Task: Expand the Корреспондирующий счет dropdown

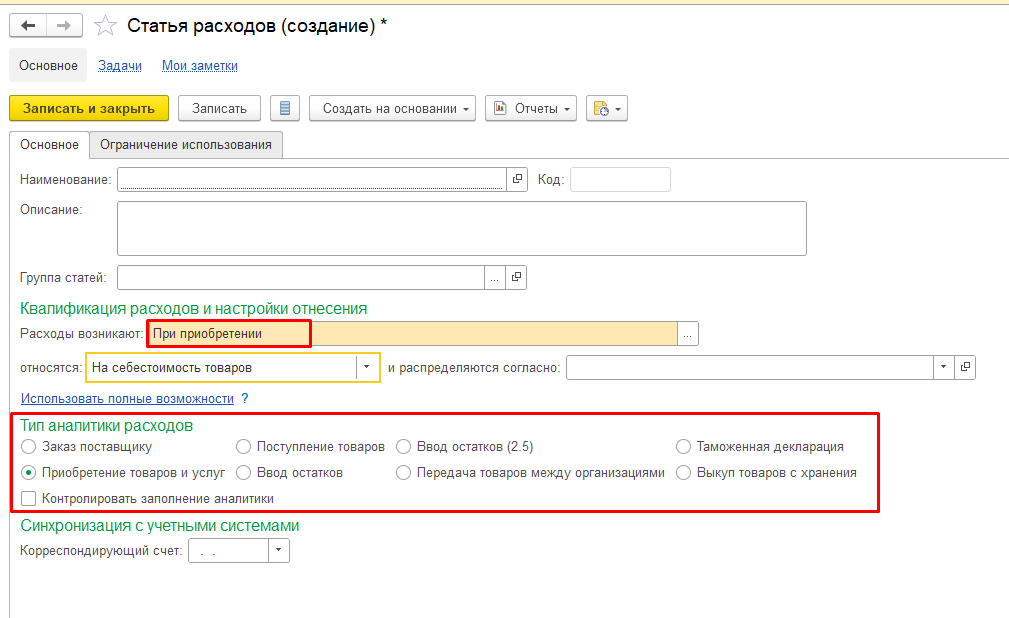Action: click(279, 550)
